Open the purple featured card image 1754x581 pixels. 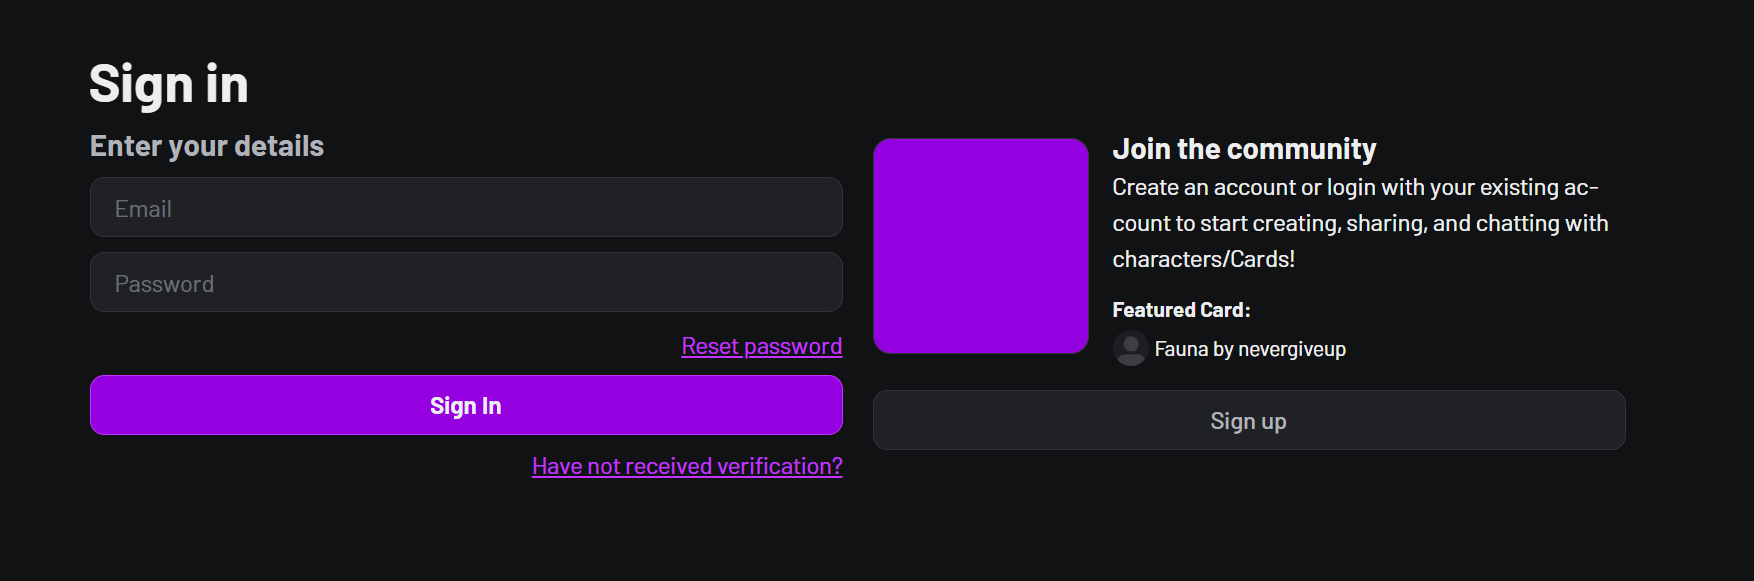pyautogui.click(x=980, y=246)
